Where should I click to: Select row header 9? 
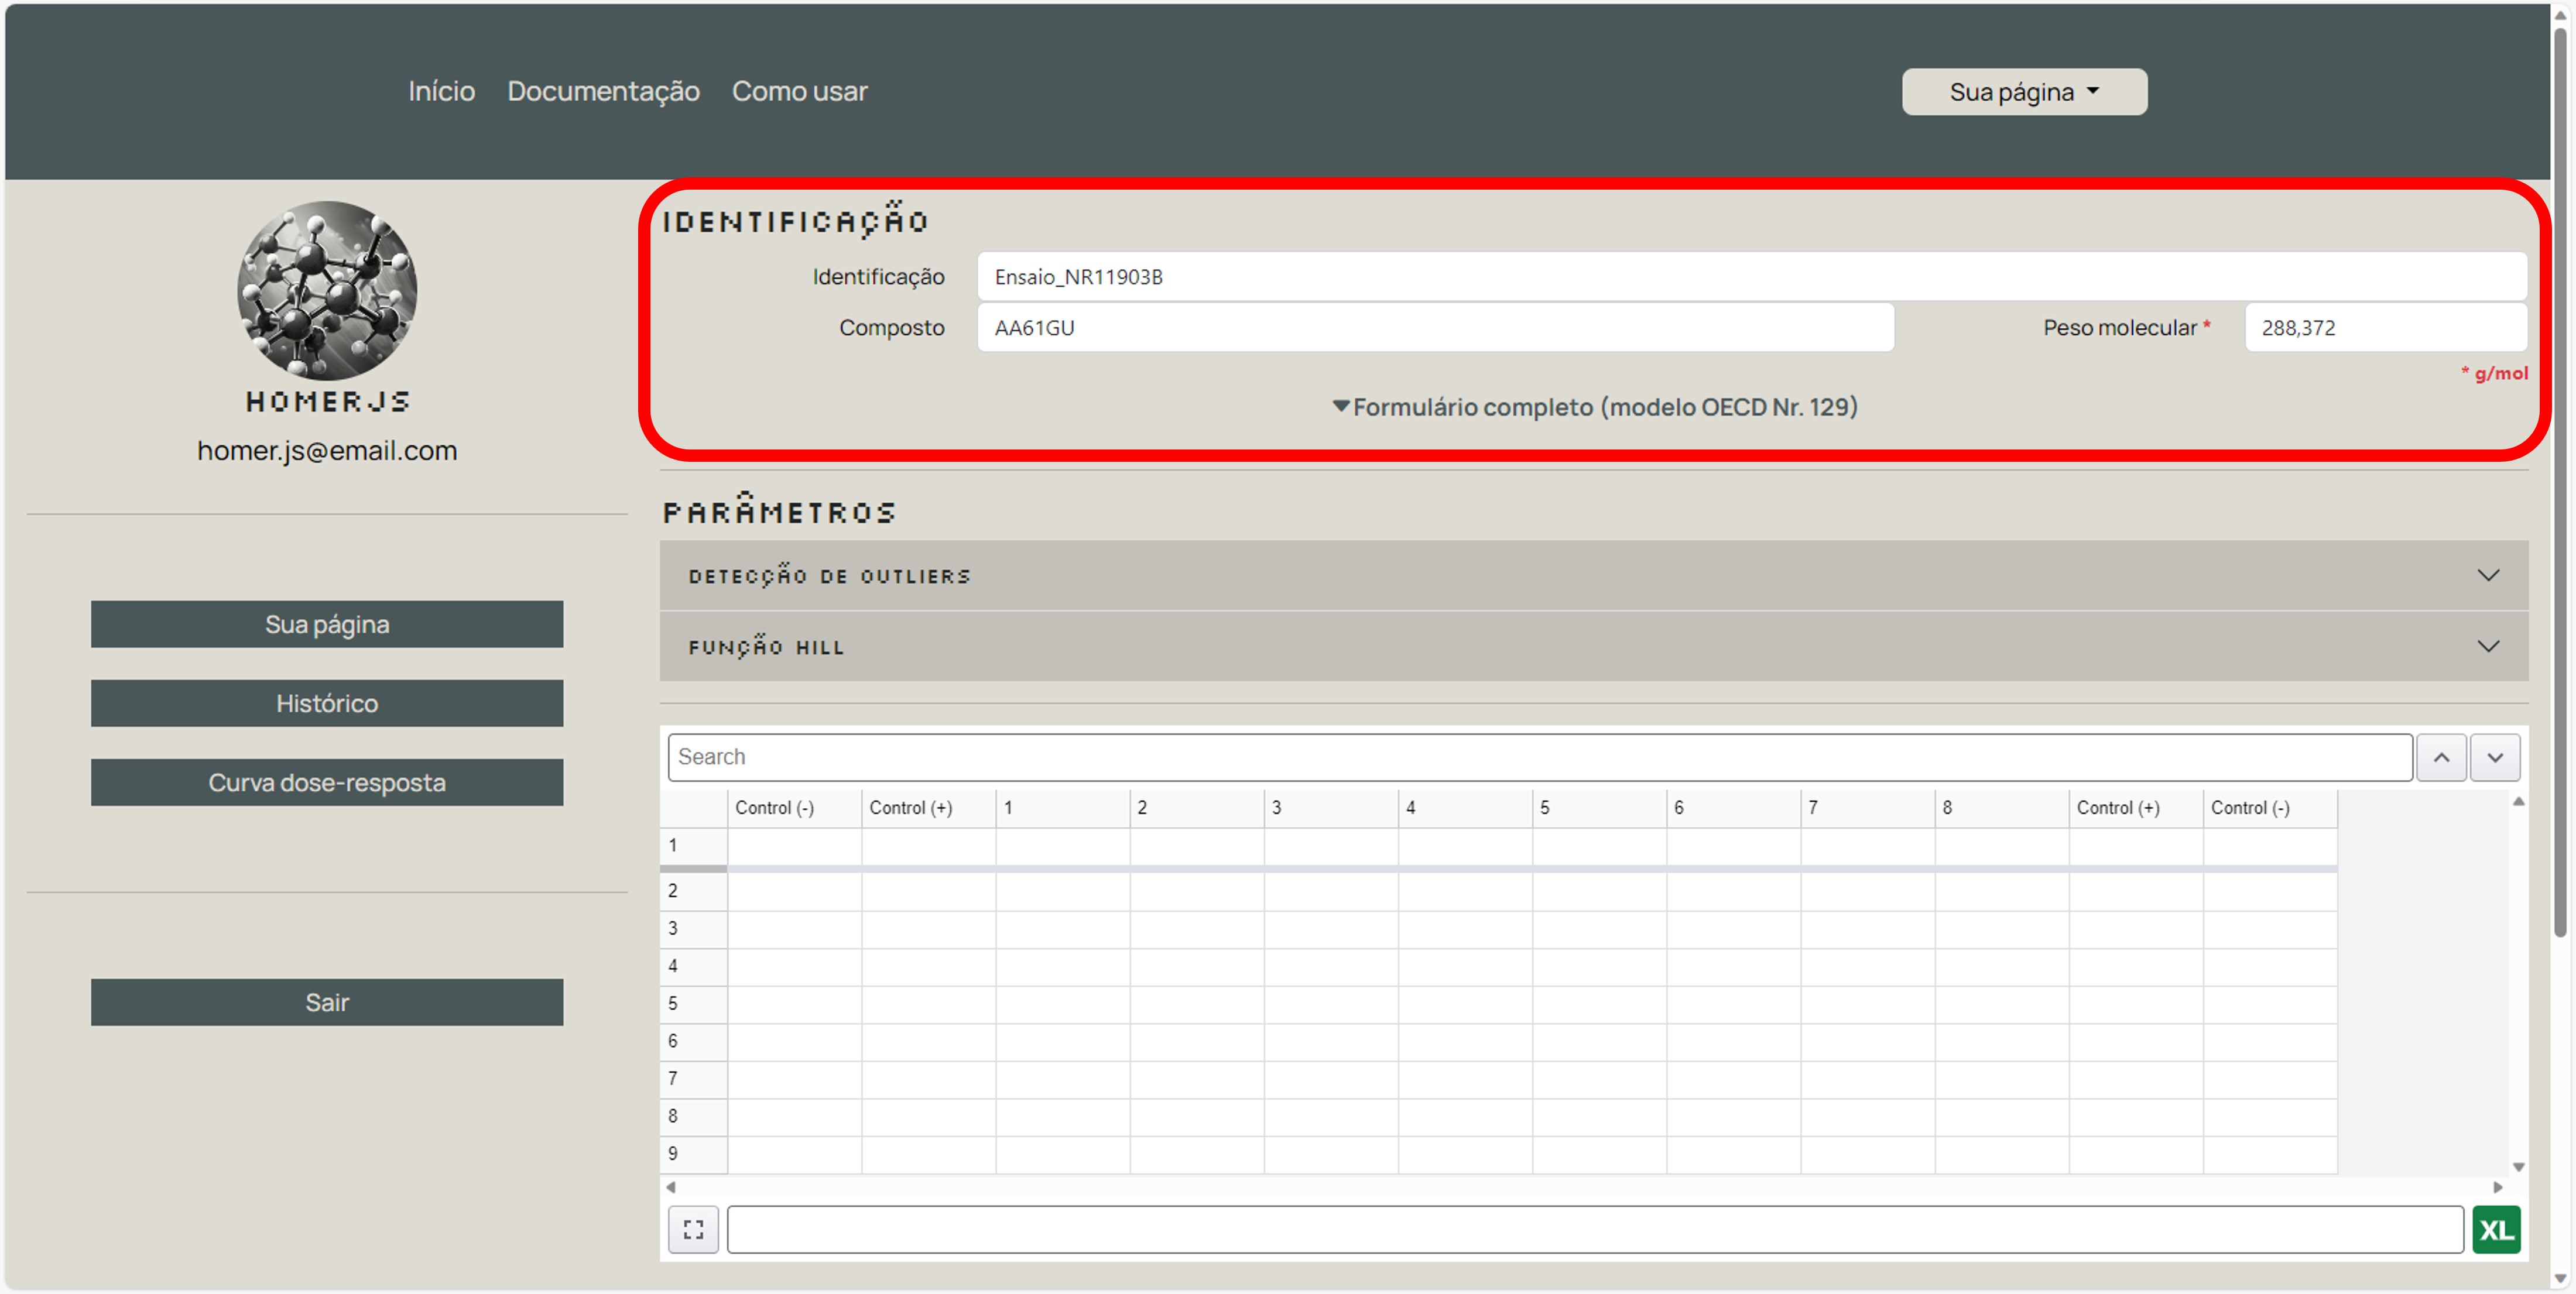click(x=693, y=1154)
